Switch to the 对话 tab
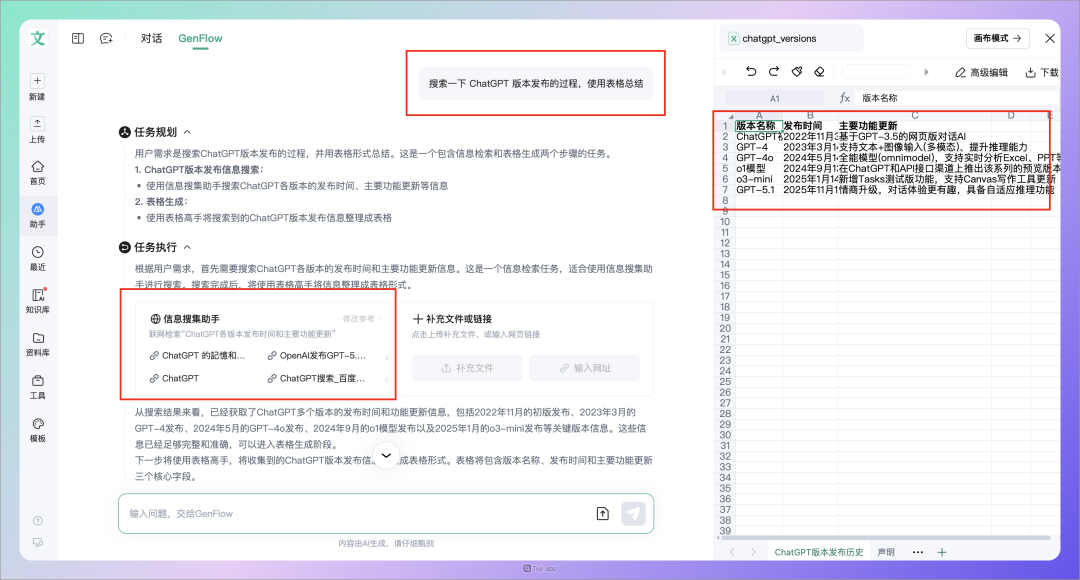 pyautogui.click(x=151, y=38)
